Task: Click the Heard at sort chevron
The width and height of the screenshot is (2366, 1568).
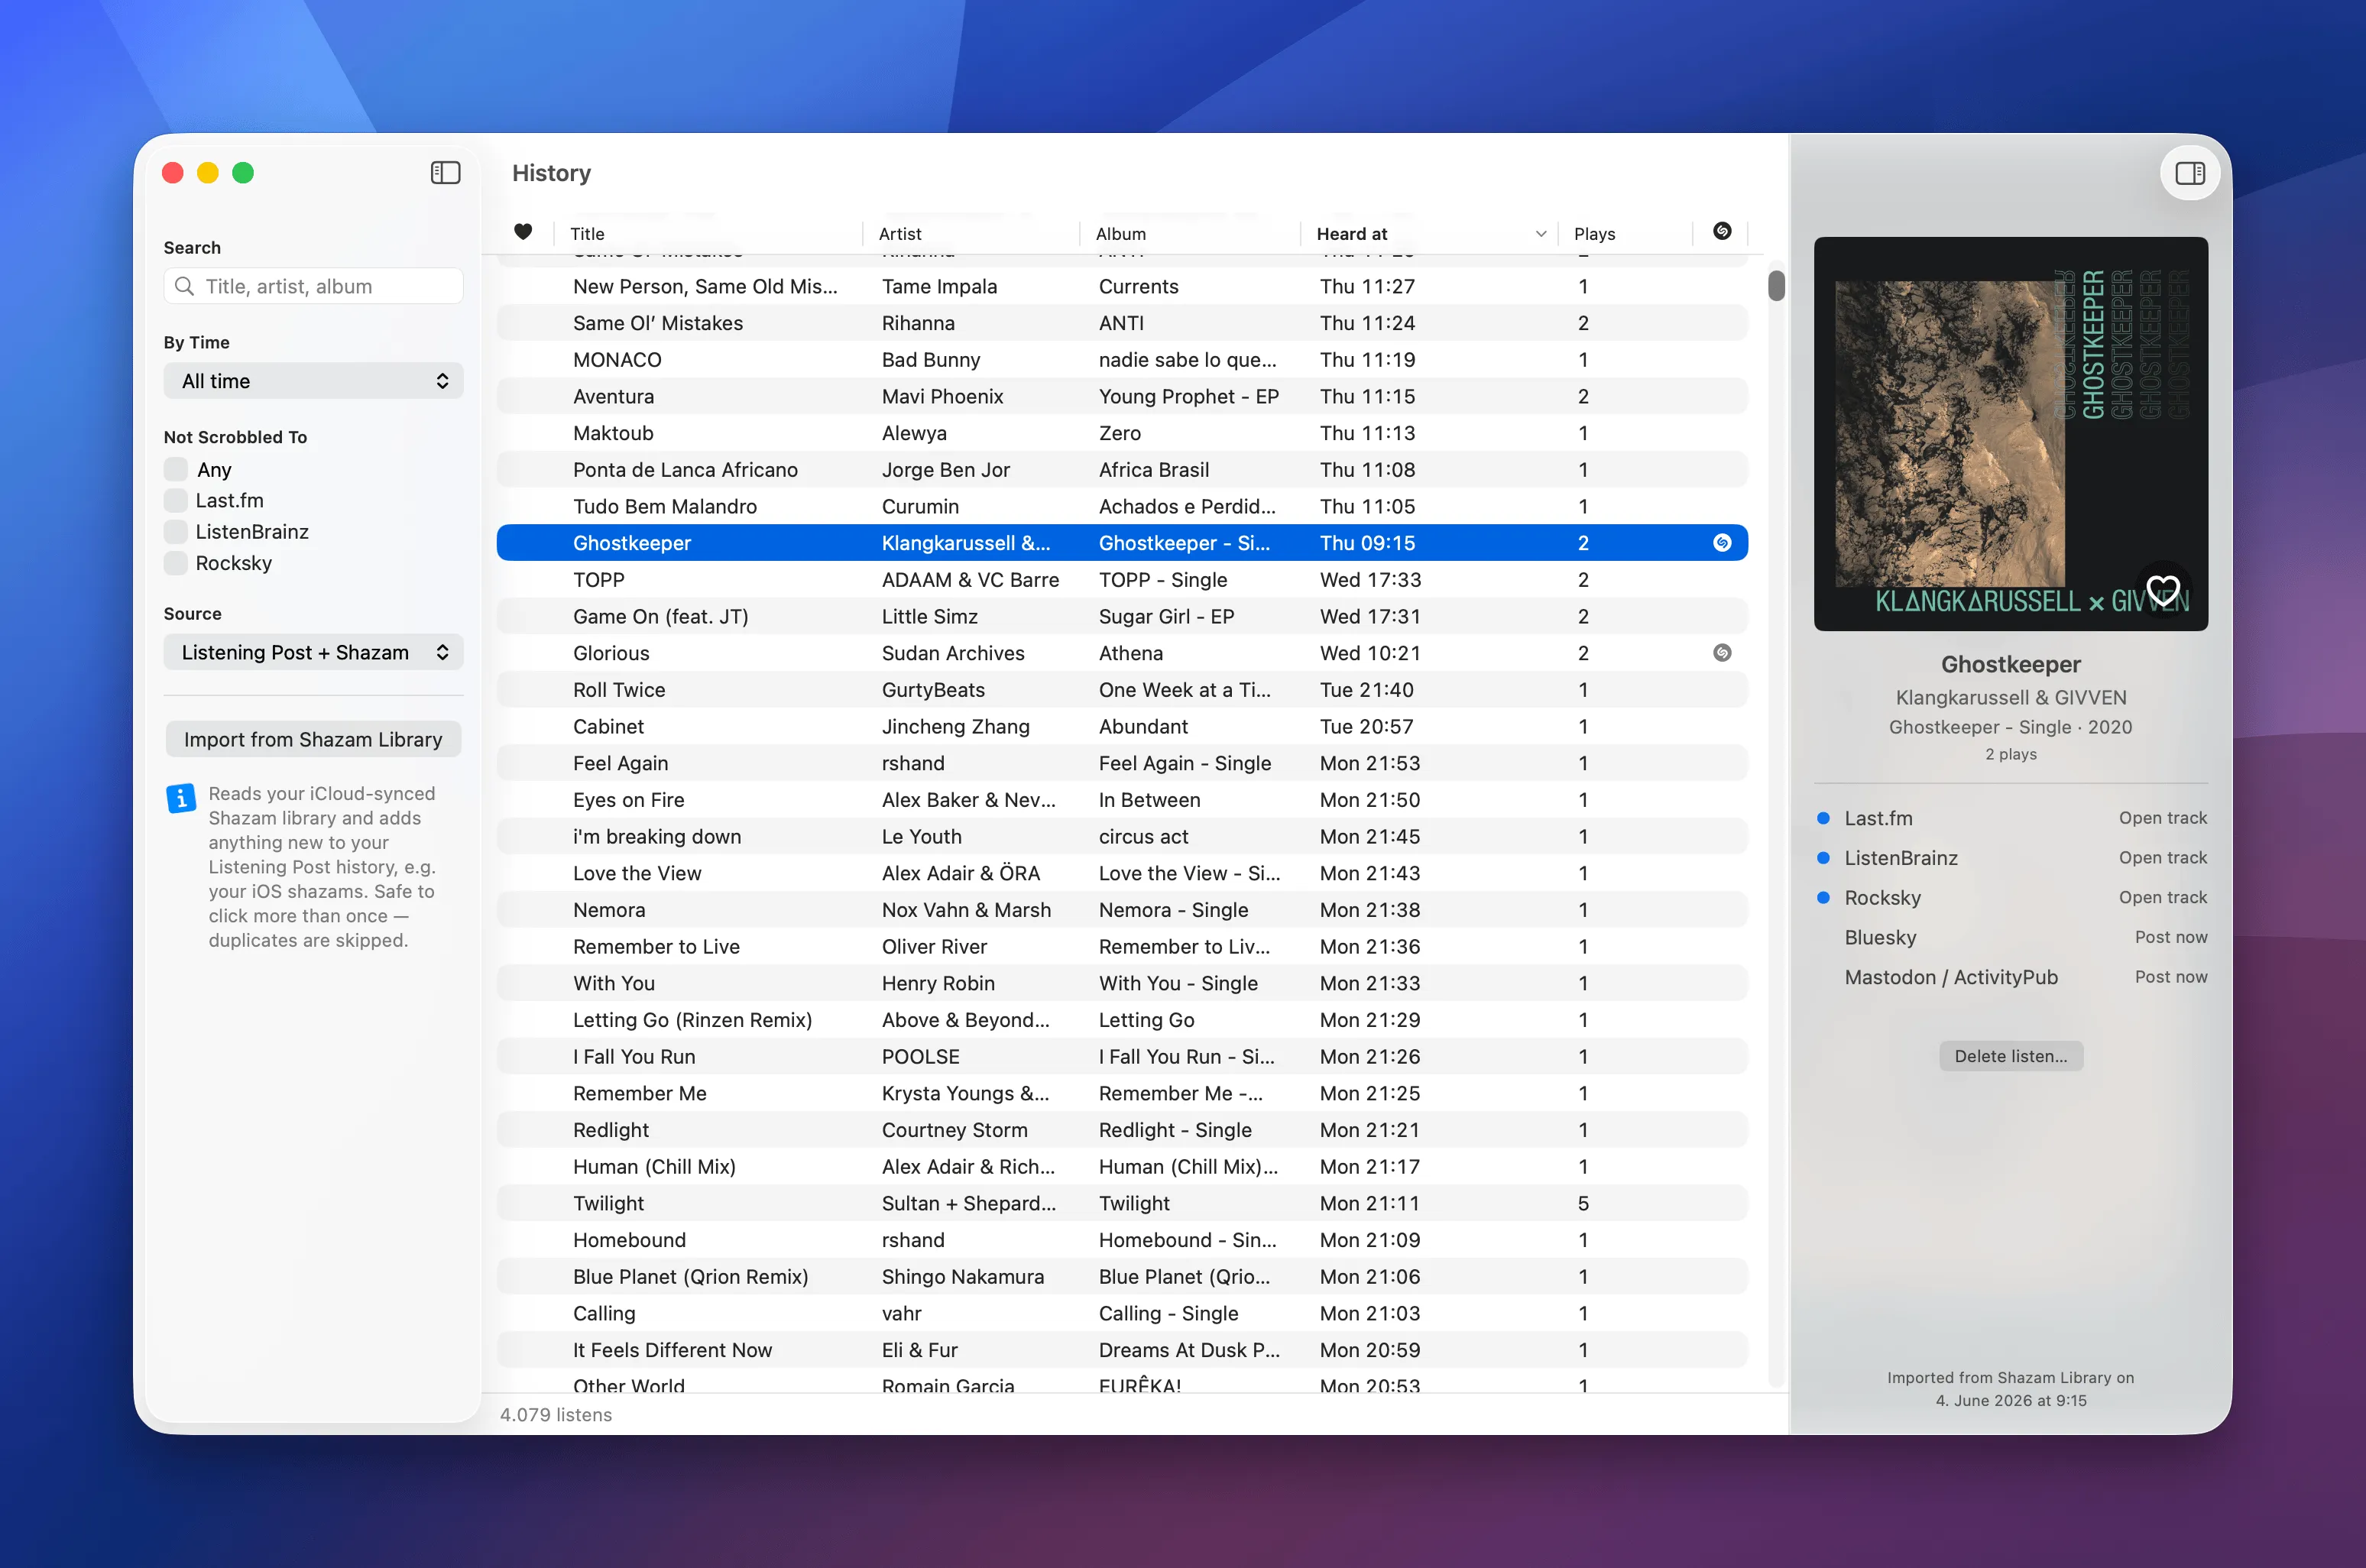Action: [x=1540, y=234]
